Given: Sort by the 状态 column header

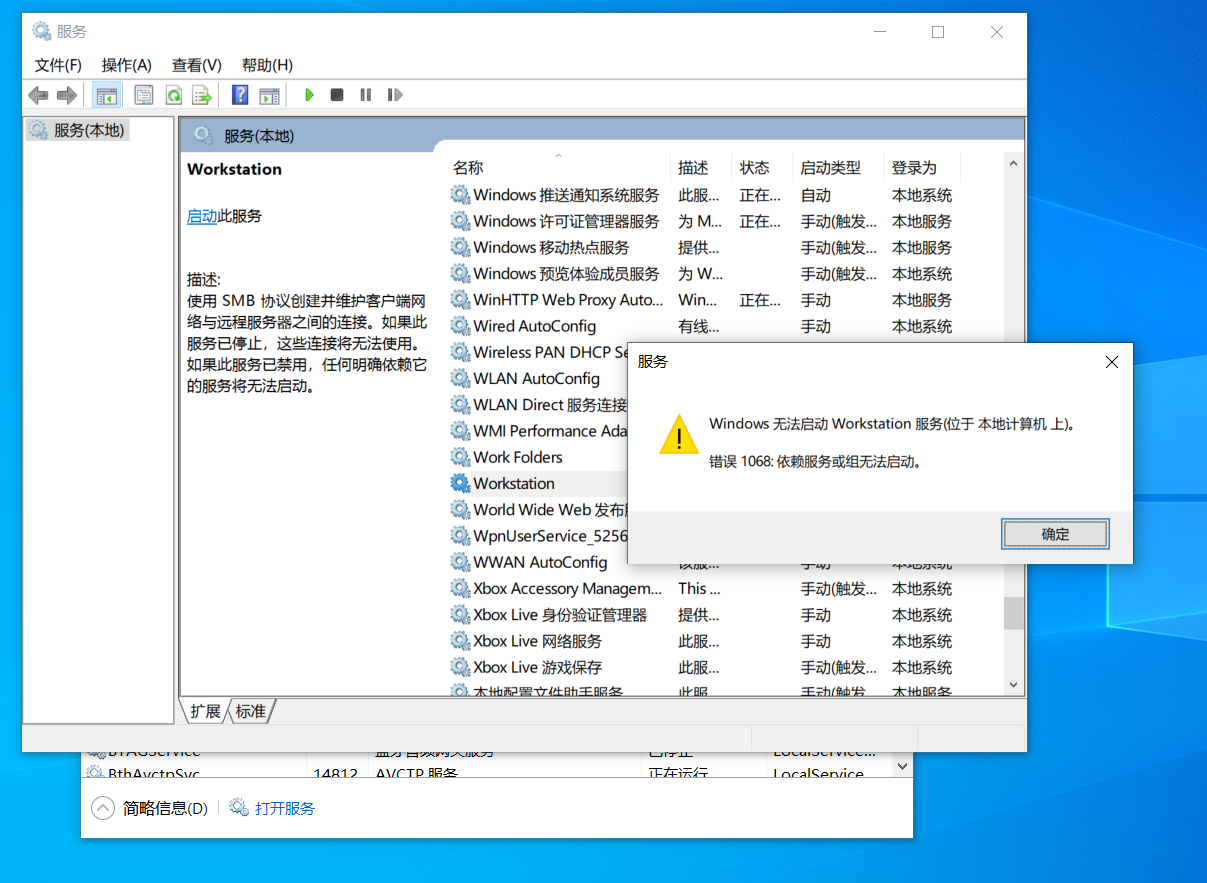Looking at the screenshot, I should coord(762,167).
